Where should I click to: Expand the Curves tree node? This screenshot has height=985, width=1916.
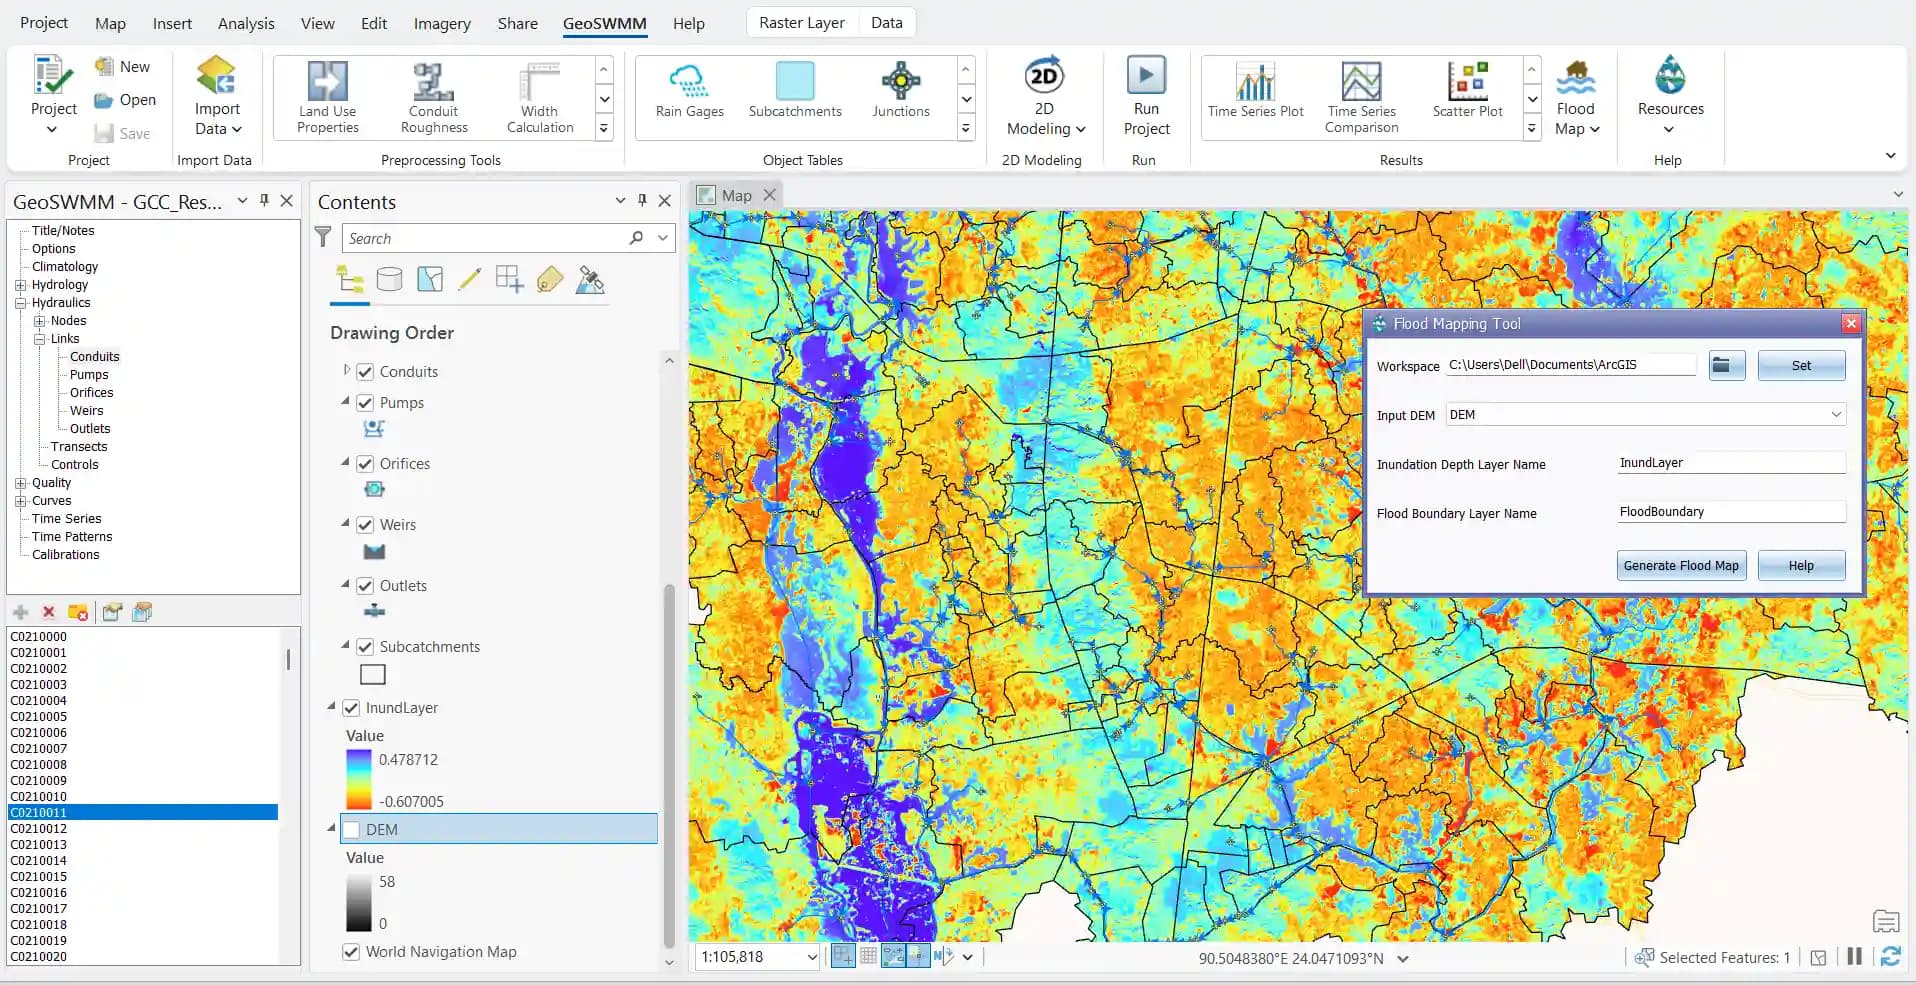(x=20, y=501)
